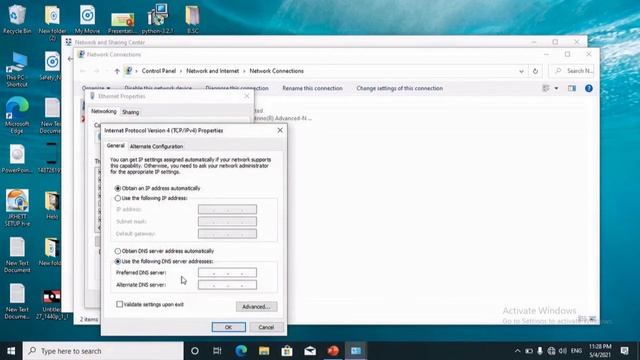
Task: Click the Alternate DNS server field
Action: pyautogui.click(x=227, y=285)
